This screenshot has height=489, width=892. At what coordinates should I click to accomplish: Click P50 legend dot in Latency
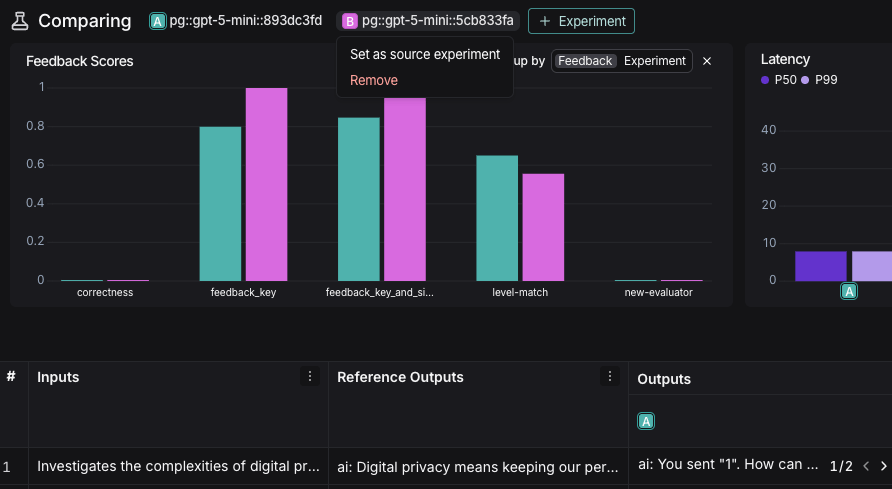tap(765, 80)
